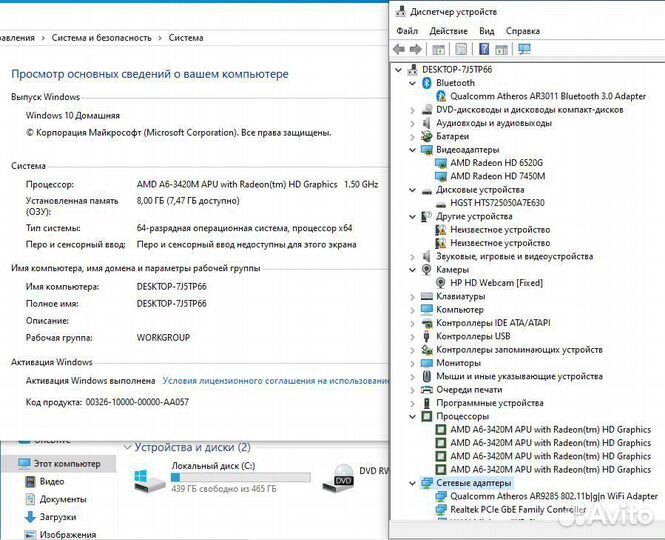The width and height of the screenshot is (665, 540).
Task: Select Этот компьютер in Explorer sidebar
Action: [59, 464]
